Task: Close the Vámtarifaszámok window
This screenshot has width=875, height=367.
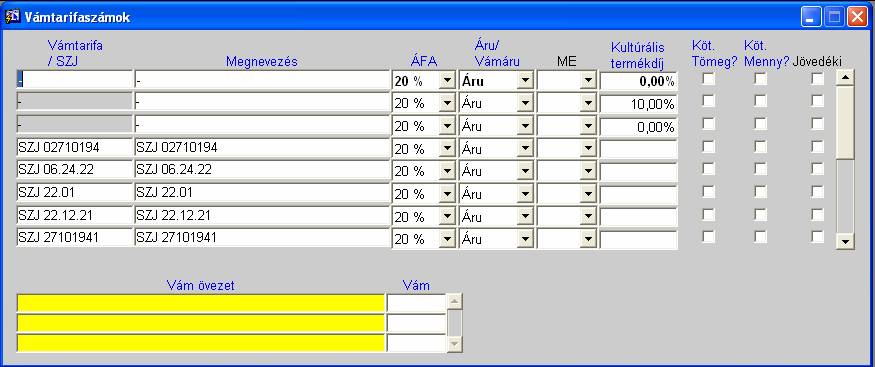Action: (857, 17)
